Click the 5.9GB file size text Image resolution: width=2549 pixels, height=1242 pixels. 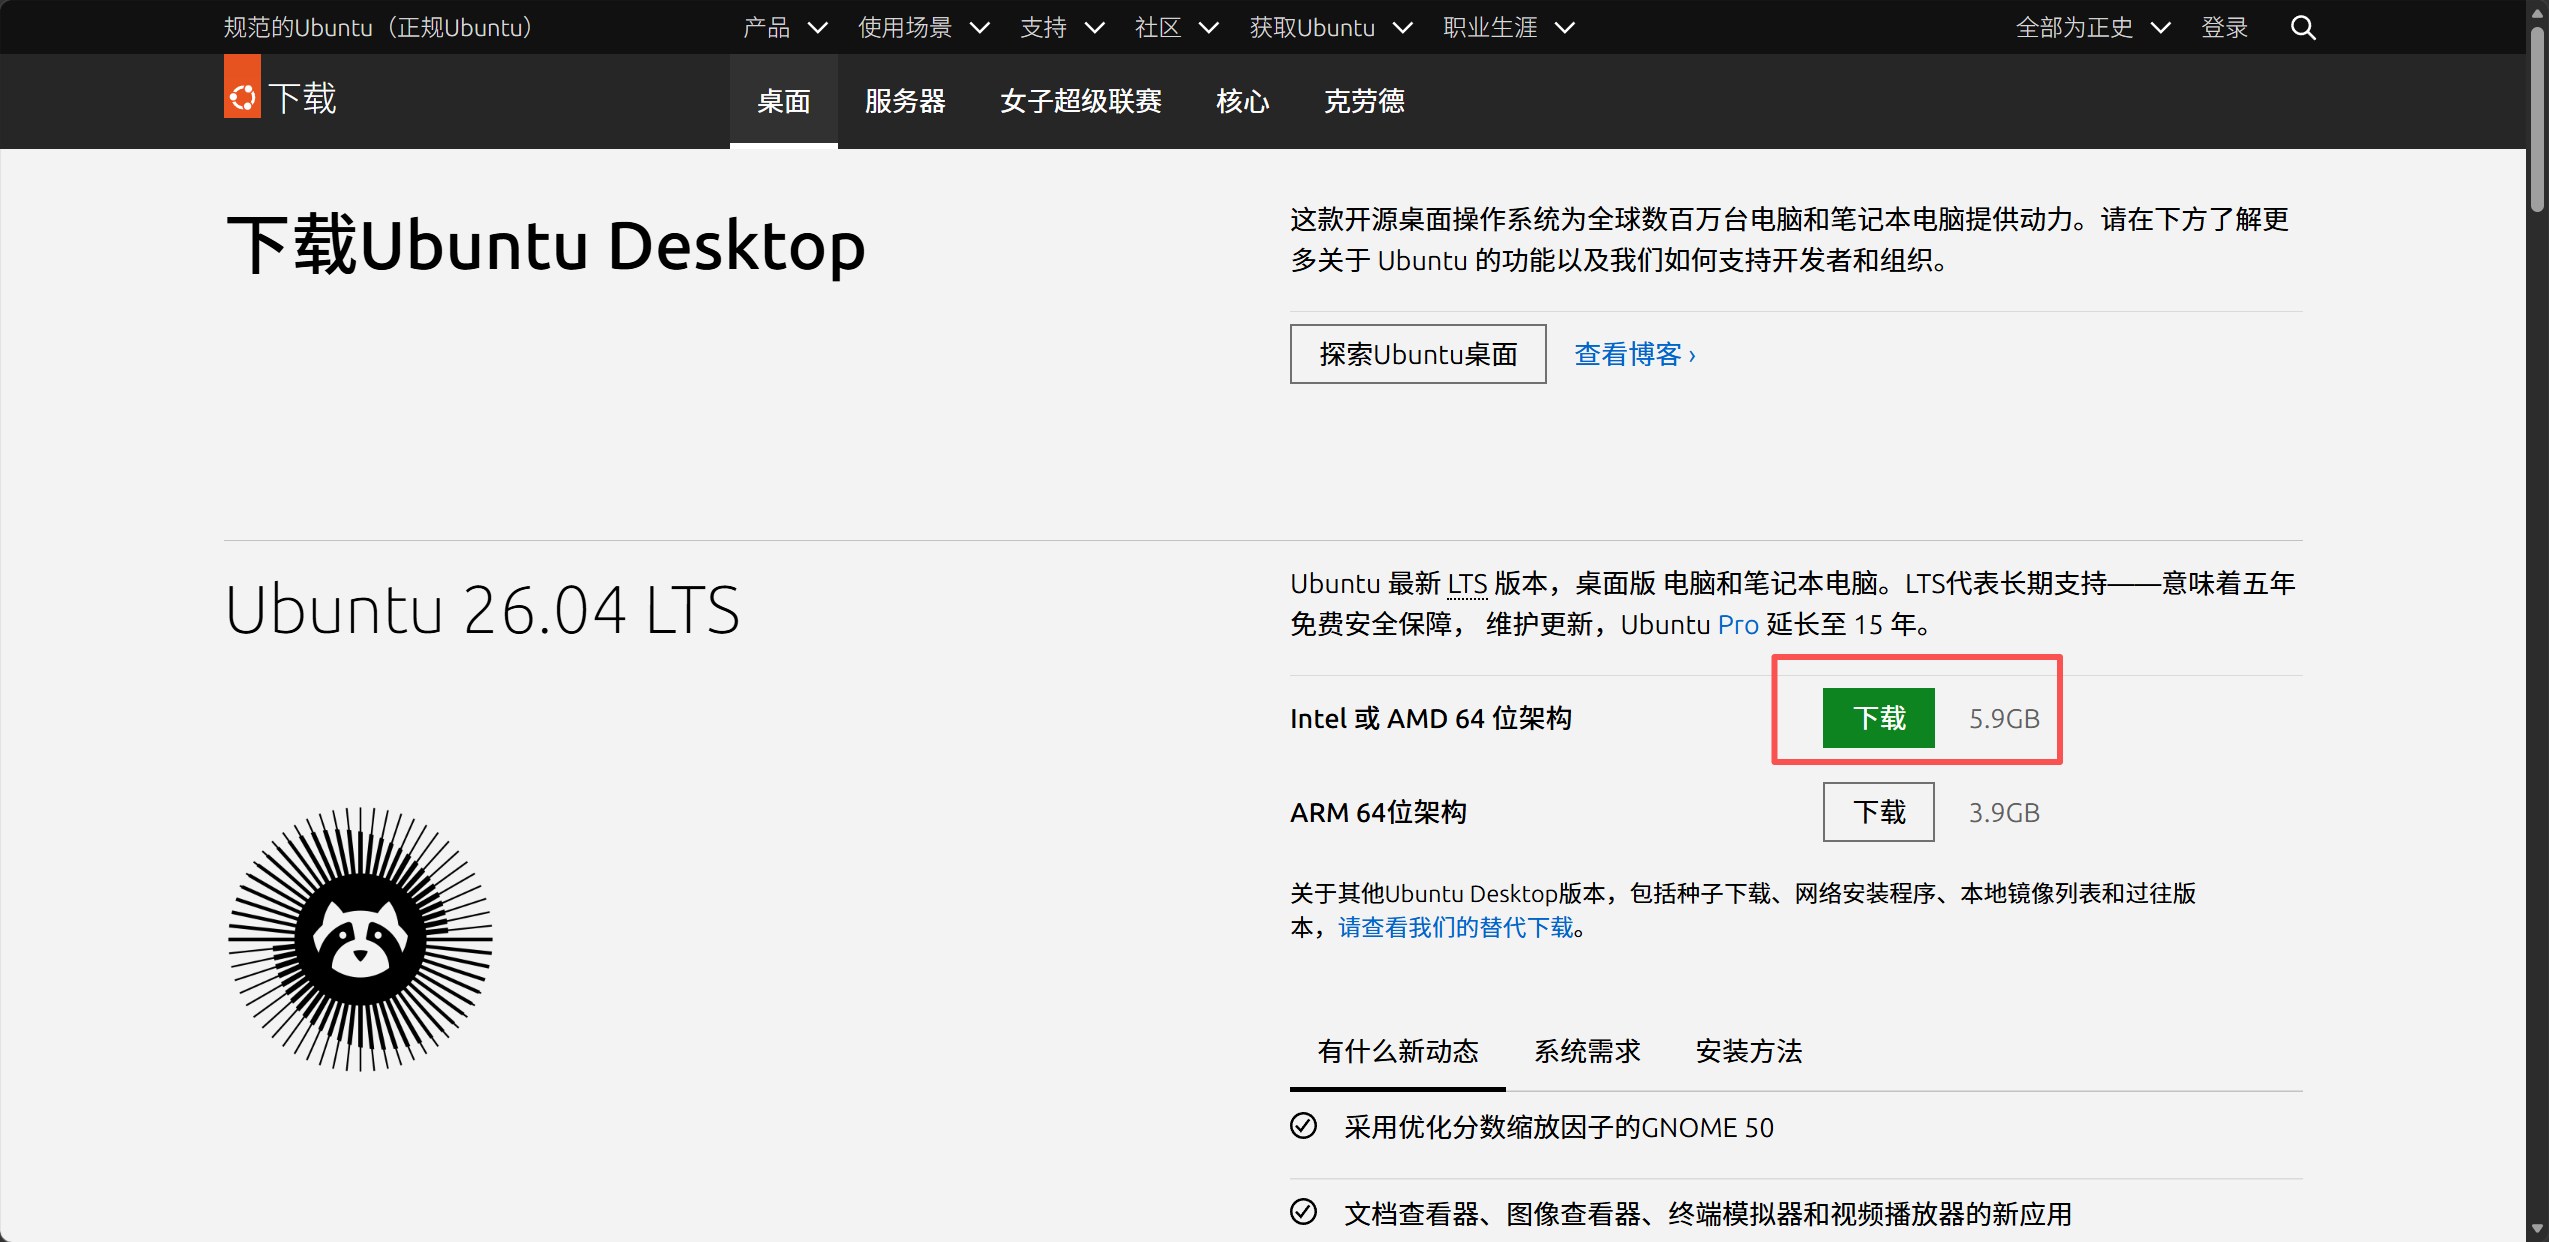coord(2004,719)
